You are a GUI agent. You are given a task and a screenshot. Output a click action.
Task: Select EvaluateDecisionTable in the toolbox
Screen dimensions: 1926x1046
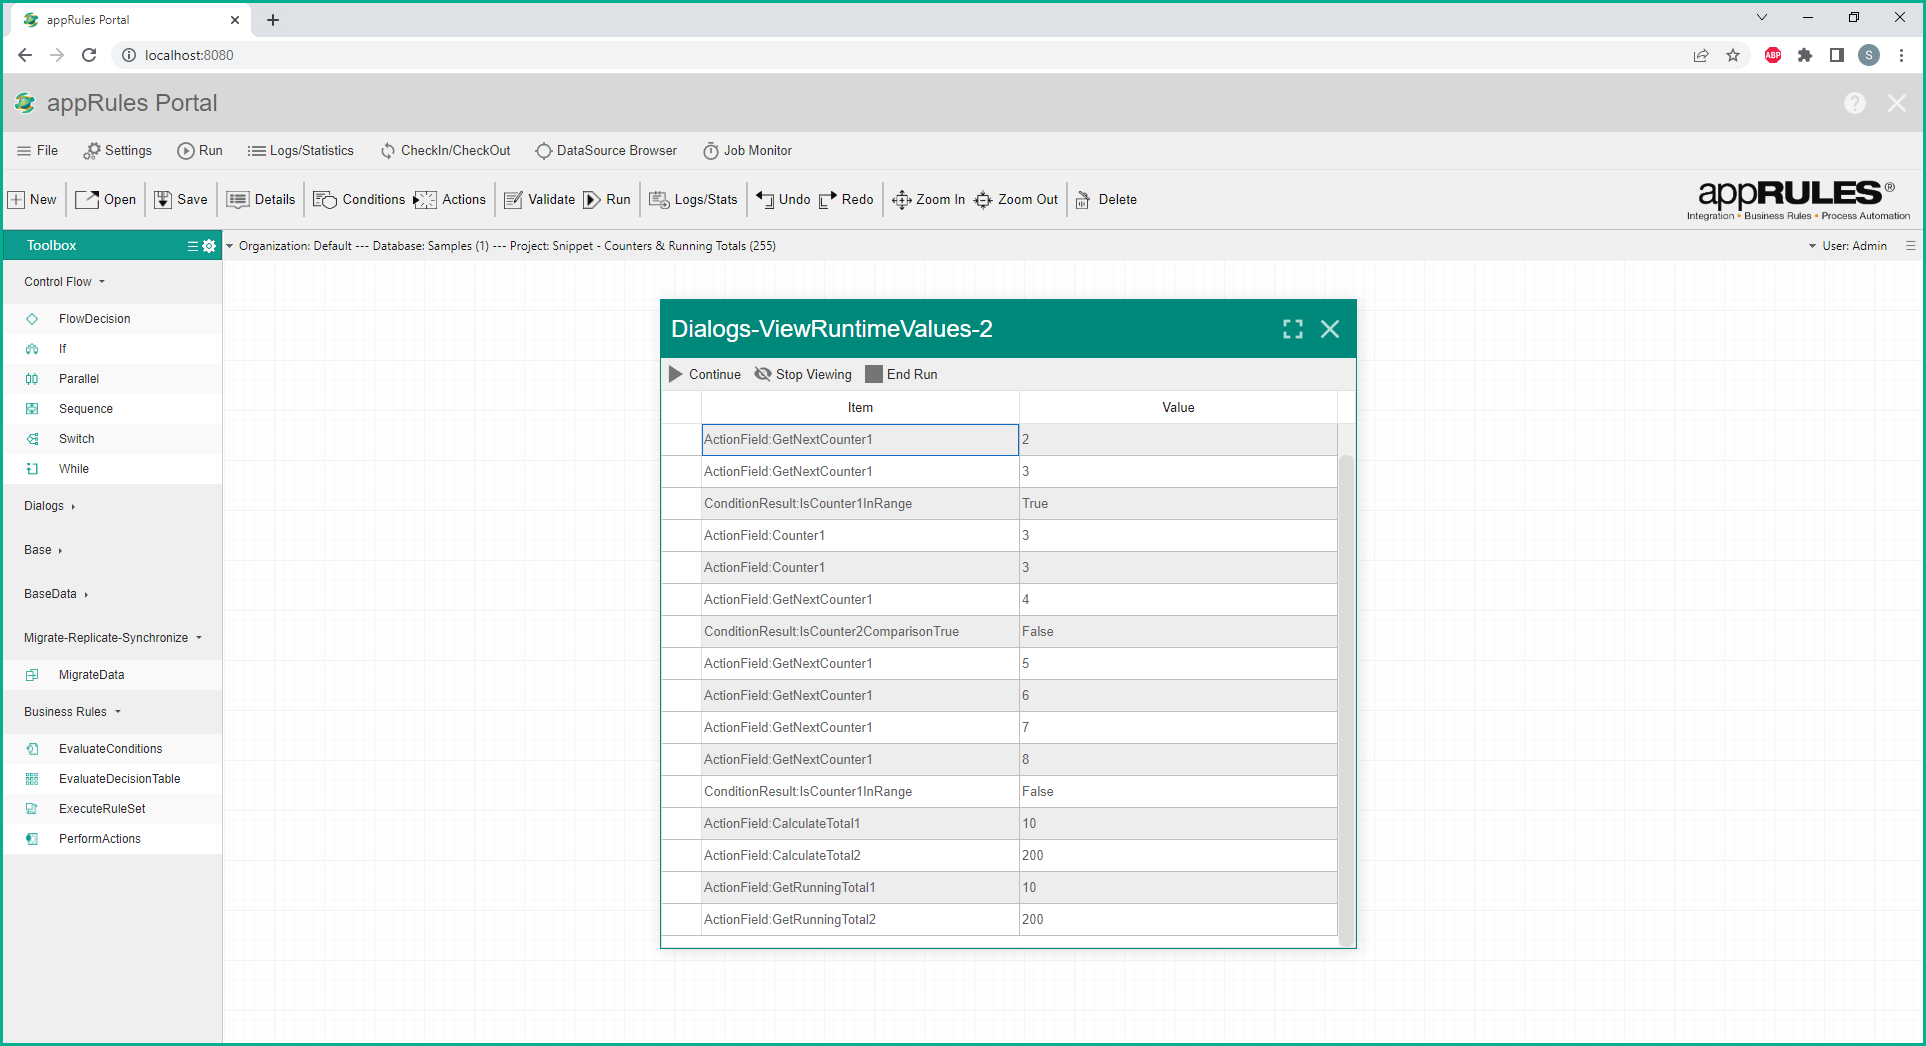coord(119,779)
